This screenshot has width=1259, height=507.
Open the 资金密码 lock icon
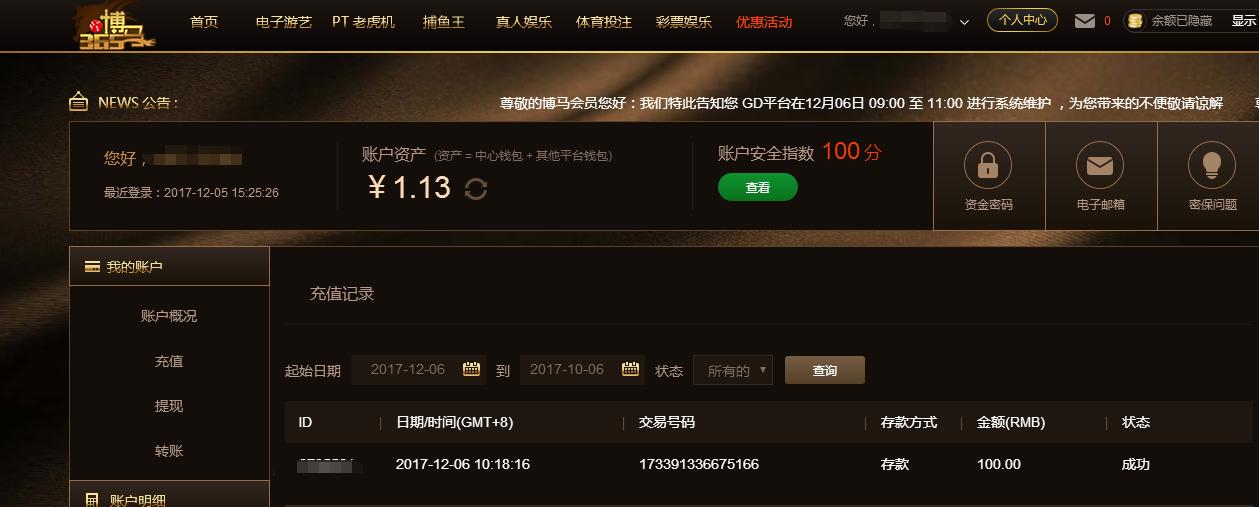tap(988, 164)
